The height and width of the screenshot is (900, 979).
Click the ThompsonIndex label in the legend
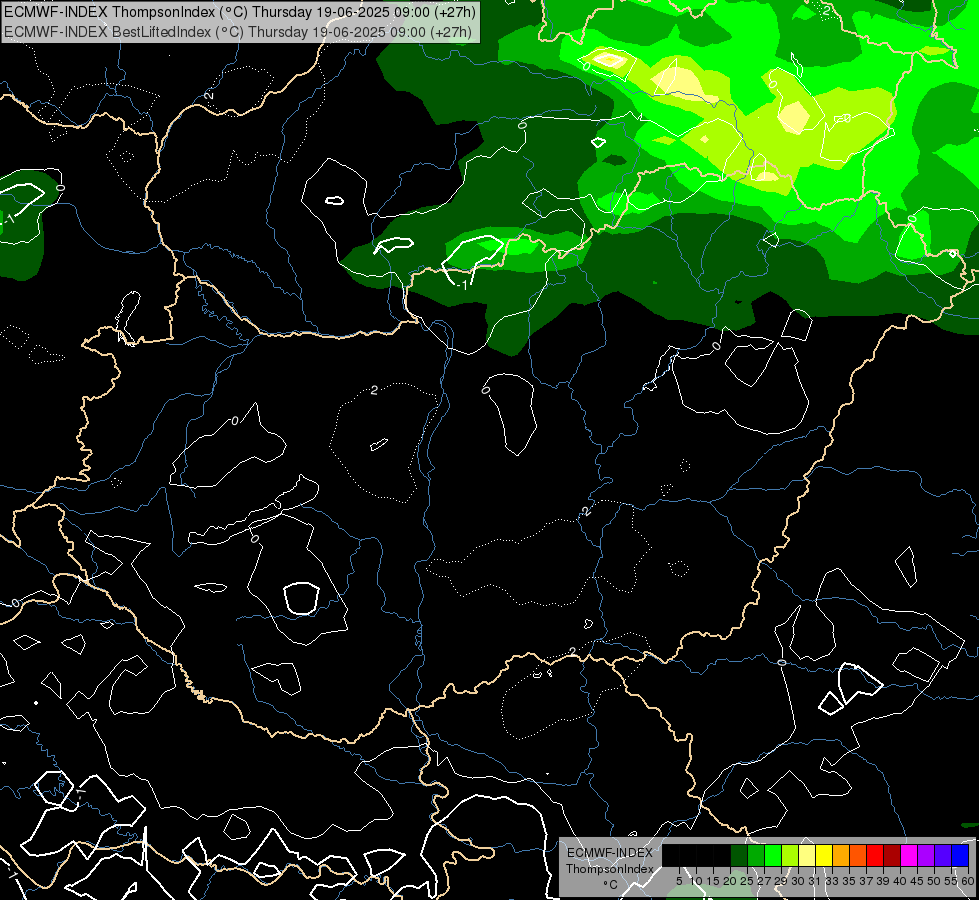(610, 869)
